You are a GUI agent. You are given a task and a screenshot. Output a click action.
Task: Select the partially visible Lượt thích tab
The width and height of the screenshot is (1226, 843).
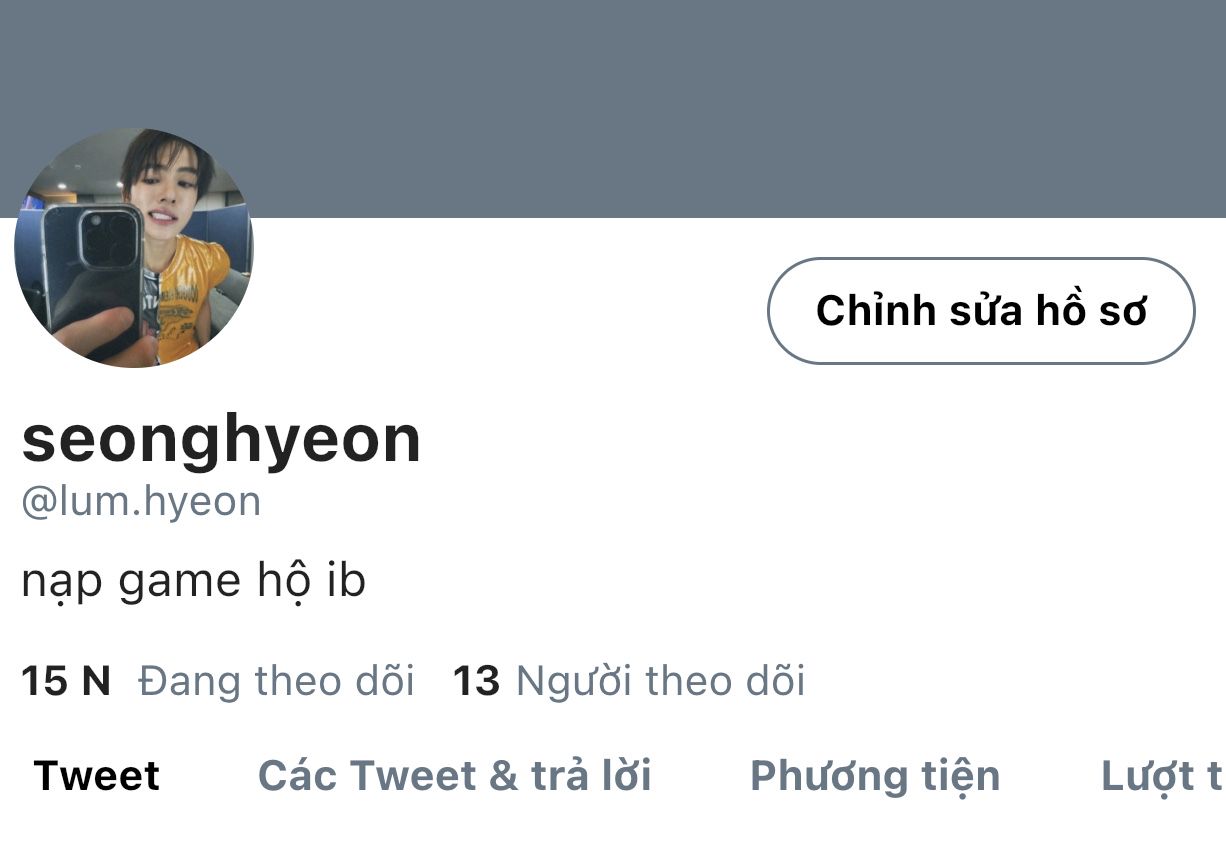click(x=1163, y=776)
